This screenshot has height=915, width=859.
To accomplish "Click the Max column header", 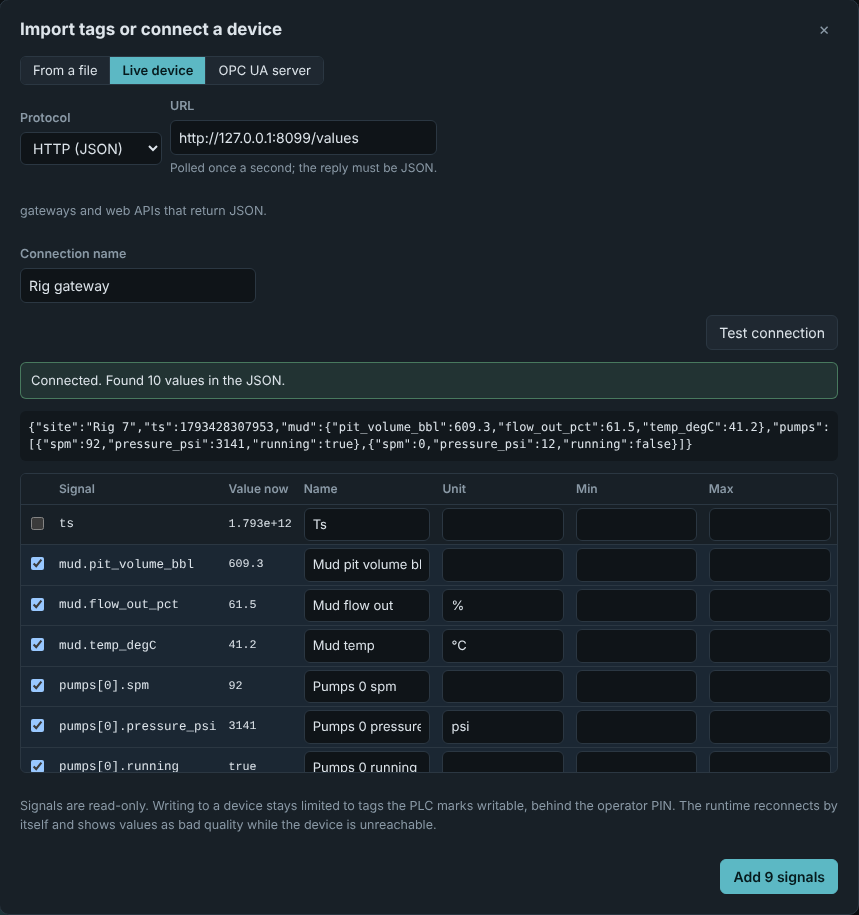I will coord(721,489).
